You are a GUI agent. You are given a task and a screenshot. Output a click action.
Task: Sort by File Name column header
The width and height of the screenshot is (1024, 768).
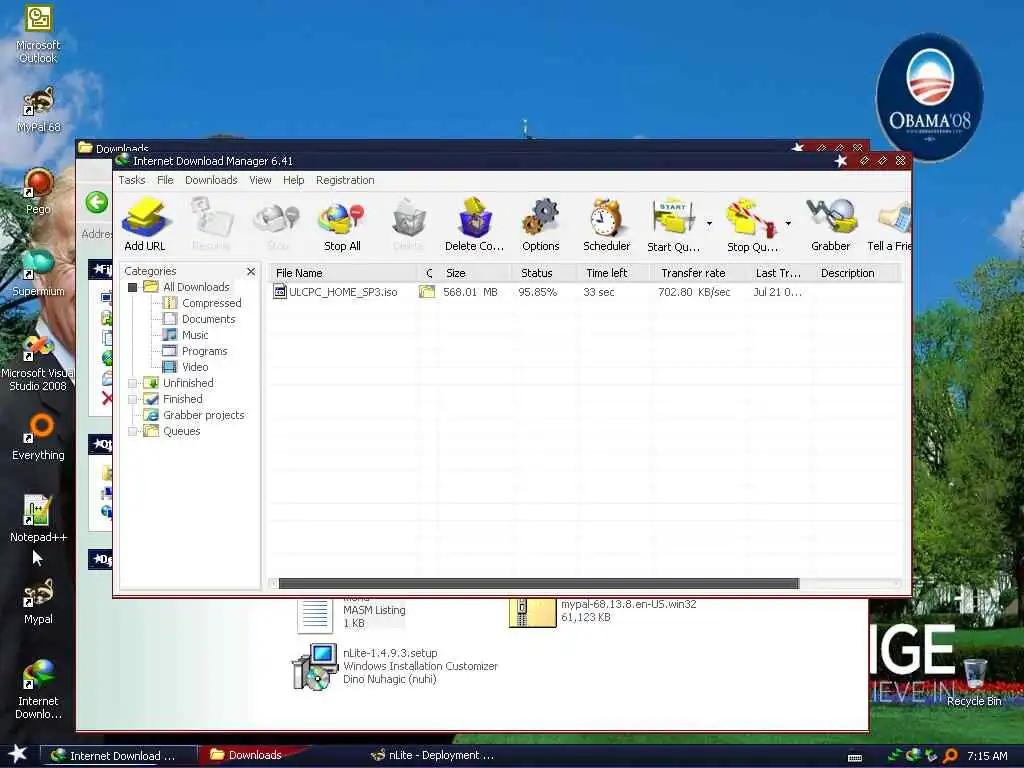pyautogui.click(x=344, y=273)
